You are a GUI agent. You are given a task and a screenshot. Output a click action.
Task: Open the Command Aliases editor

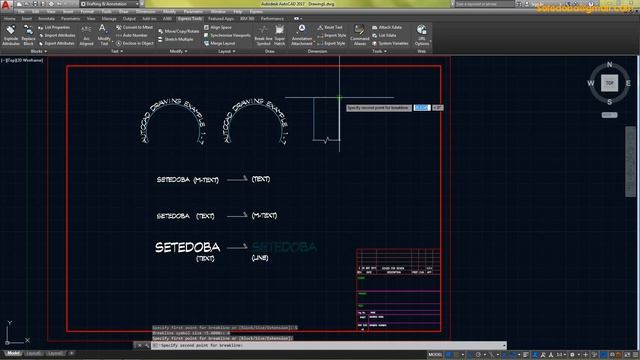tap(360, 36)
